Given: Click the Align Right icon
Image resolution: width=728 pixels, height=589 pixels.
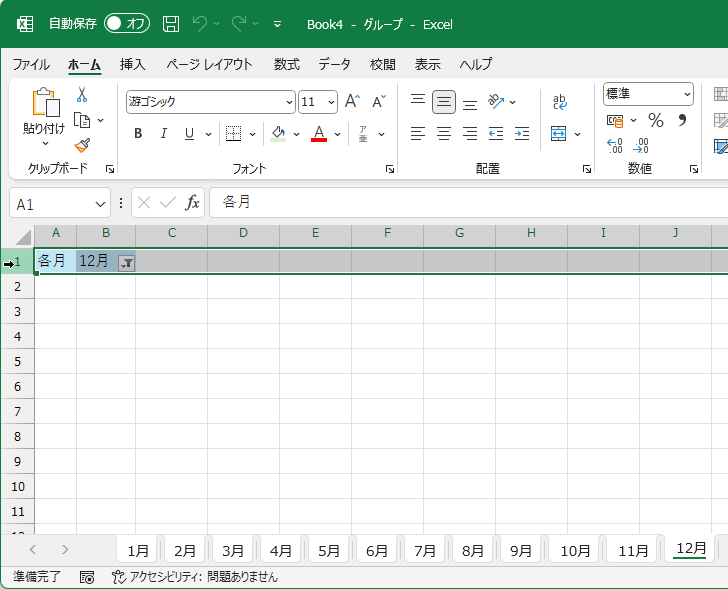Looking at the screenshot, I should pos(470,134).
